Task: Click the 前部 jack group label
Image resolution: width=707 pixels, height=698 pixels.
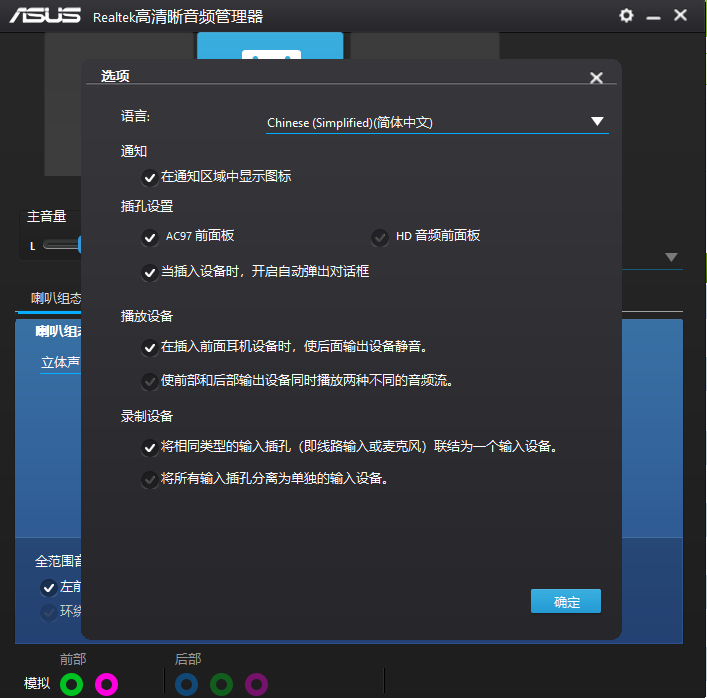Action: click(73, 659)
